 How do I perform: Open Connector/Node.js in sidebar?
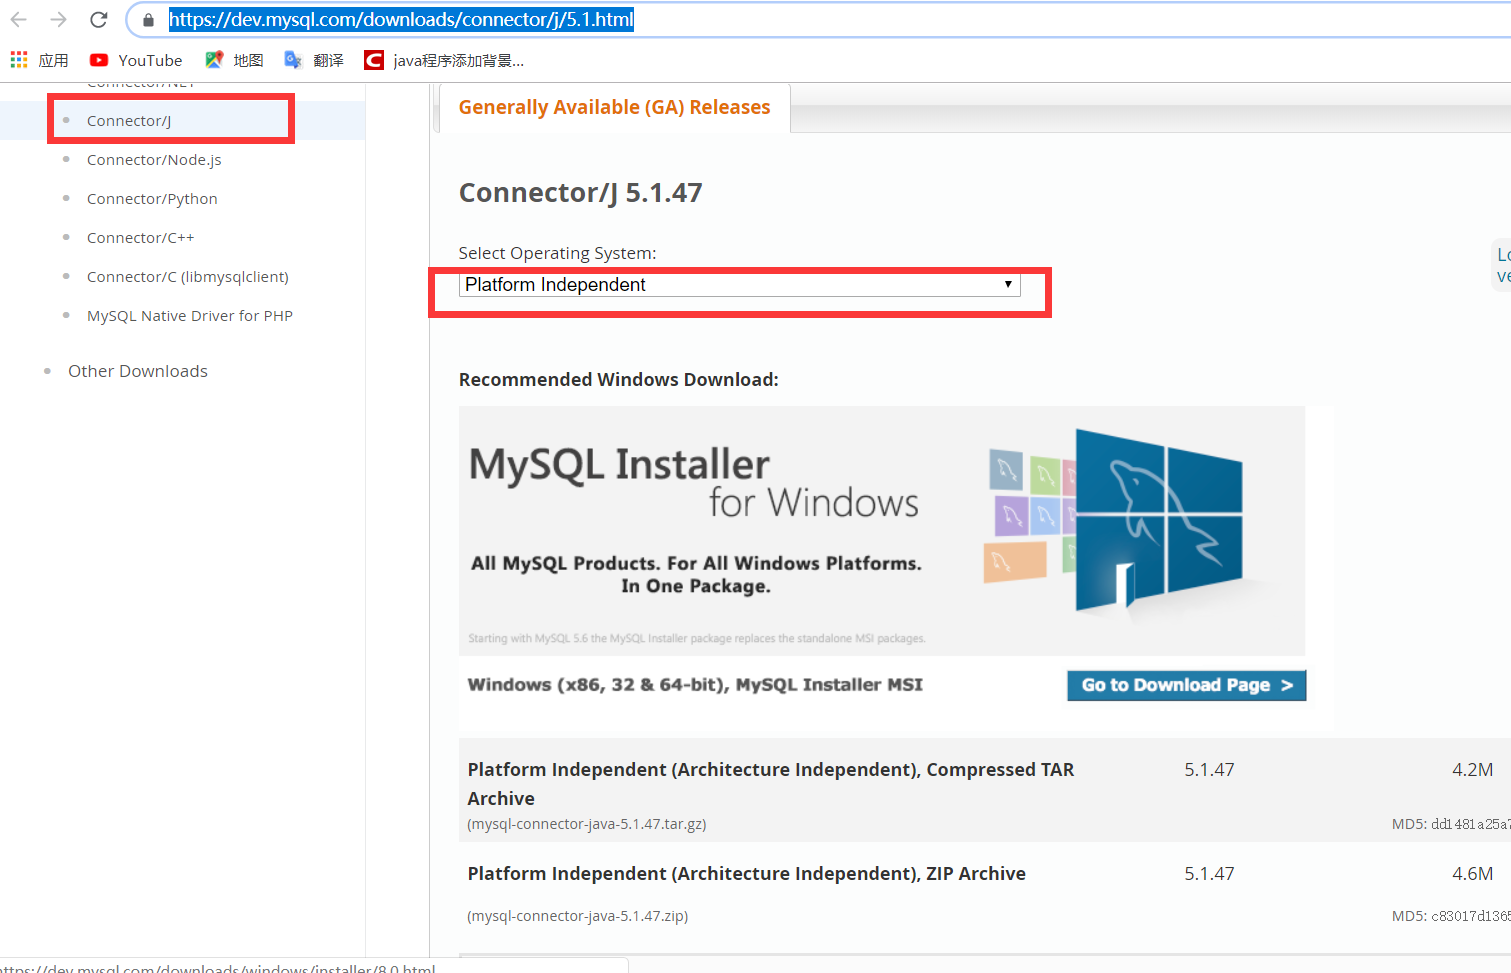point(154,160)
